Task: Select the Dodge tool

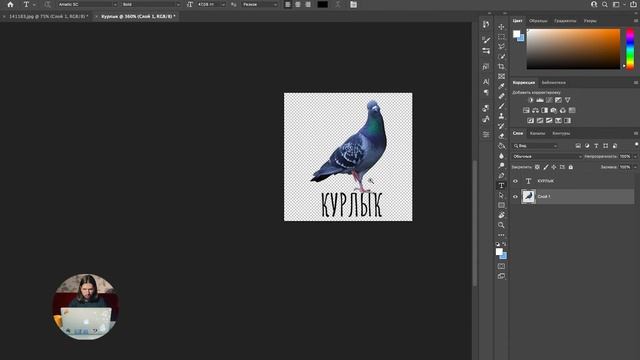Action: 501,166
